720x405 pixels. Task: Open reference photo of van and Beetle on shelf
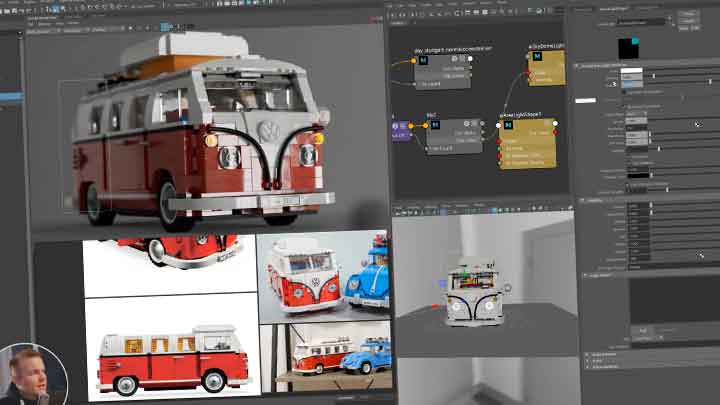(x=326, y=358)
